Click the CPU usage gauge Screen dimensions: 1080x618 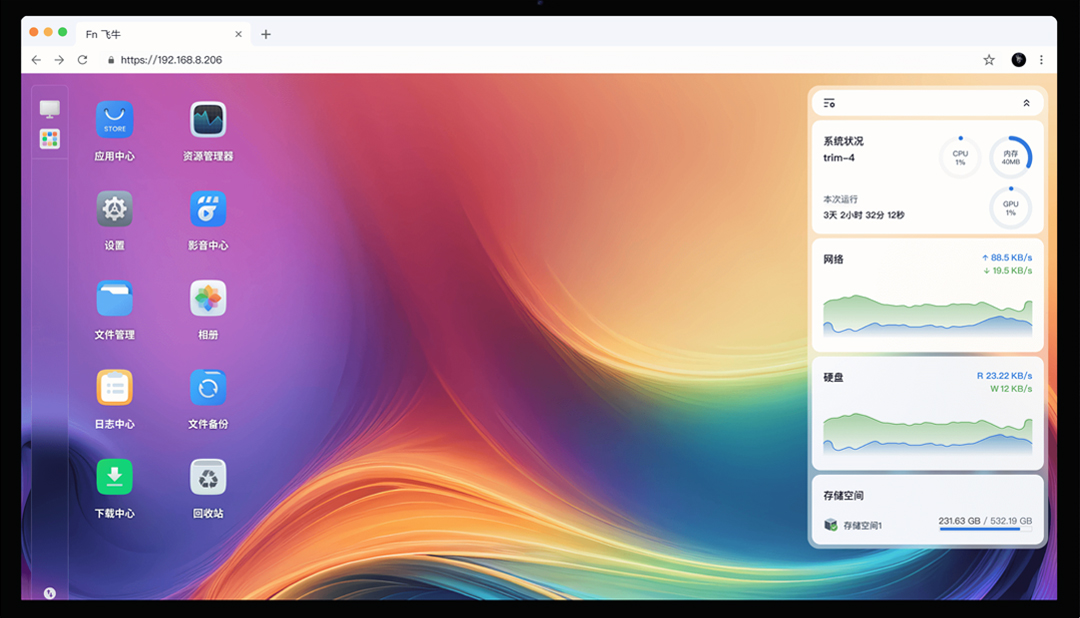(x=960, y=158)
